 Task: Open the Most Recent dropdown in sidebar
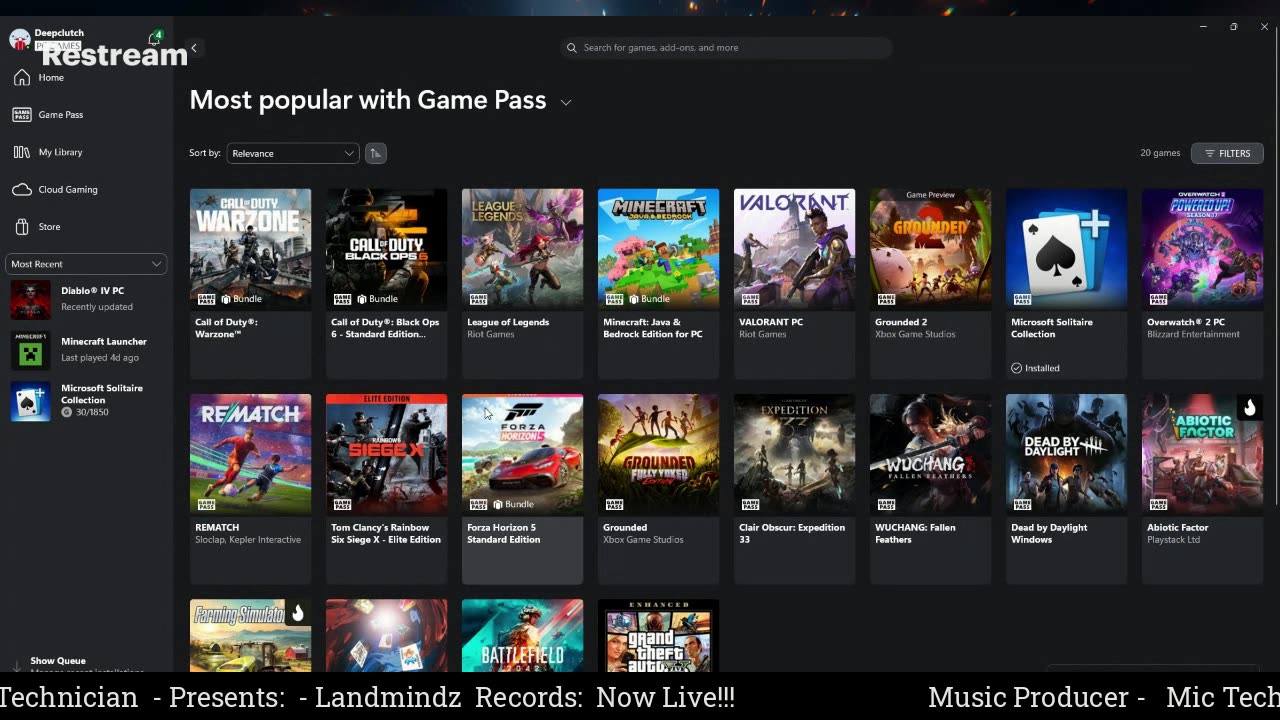tap(86, 264)
